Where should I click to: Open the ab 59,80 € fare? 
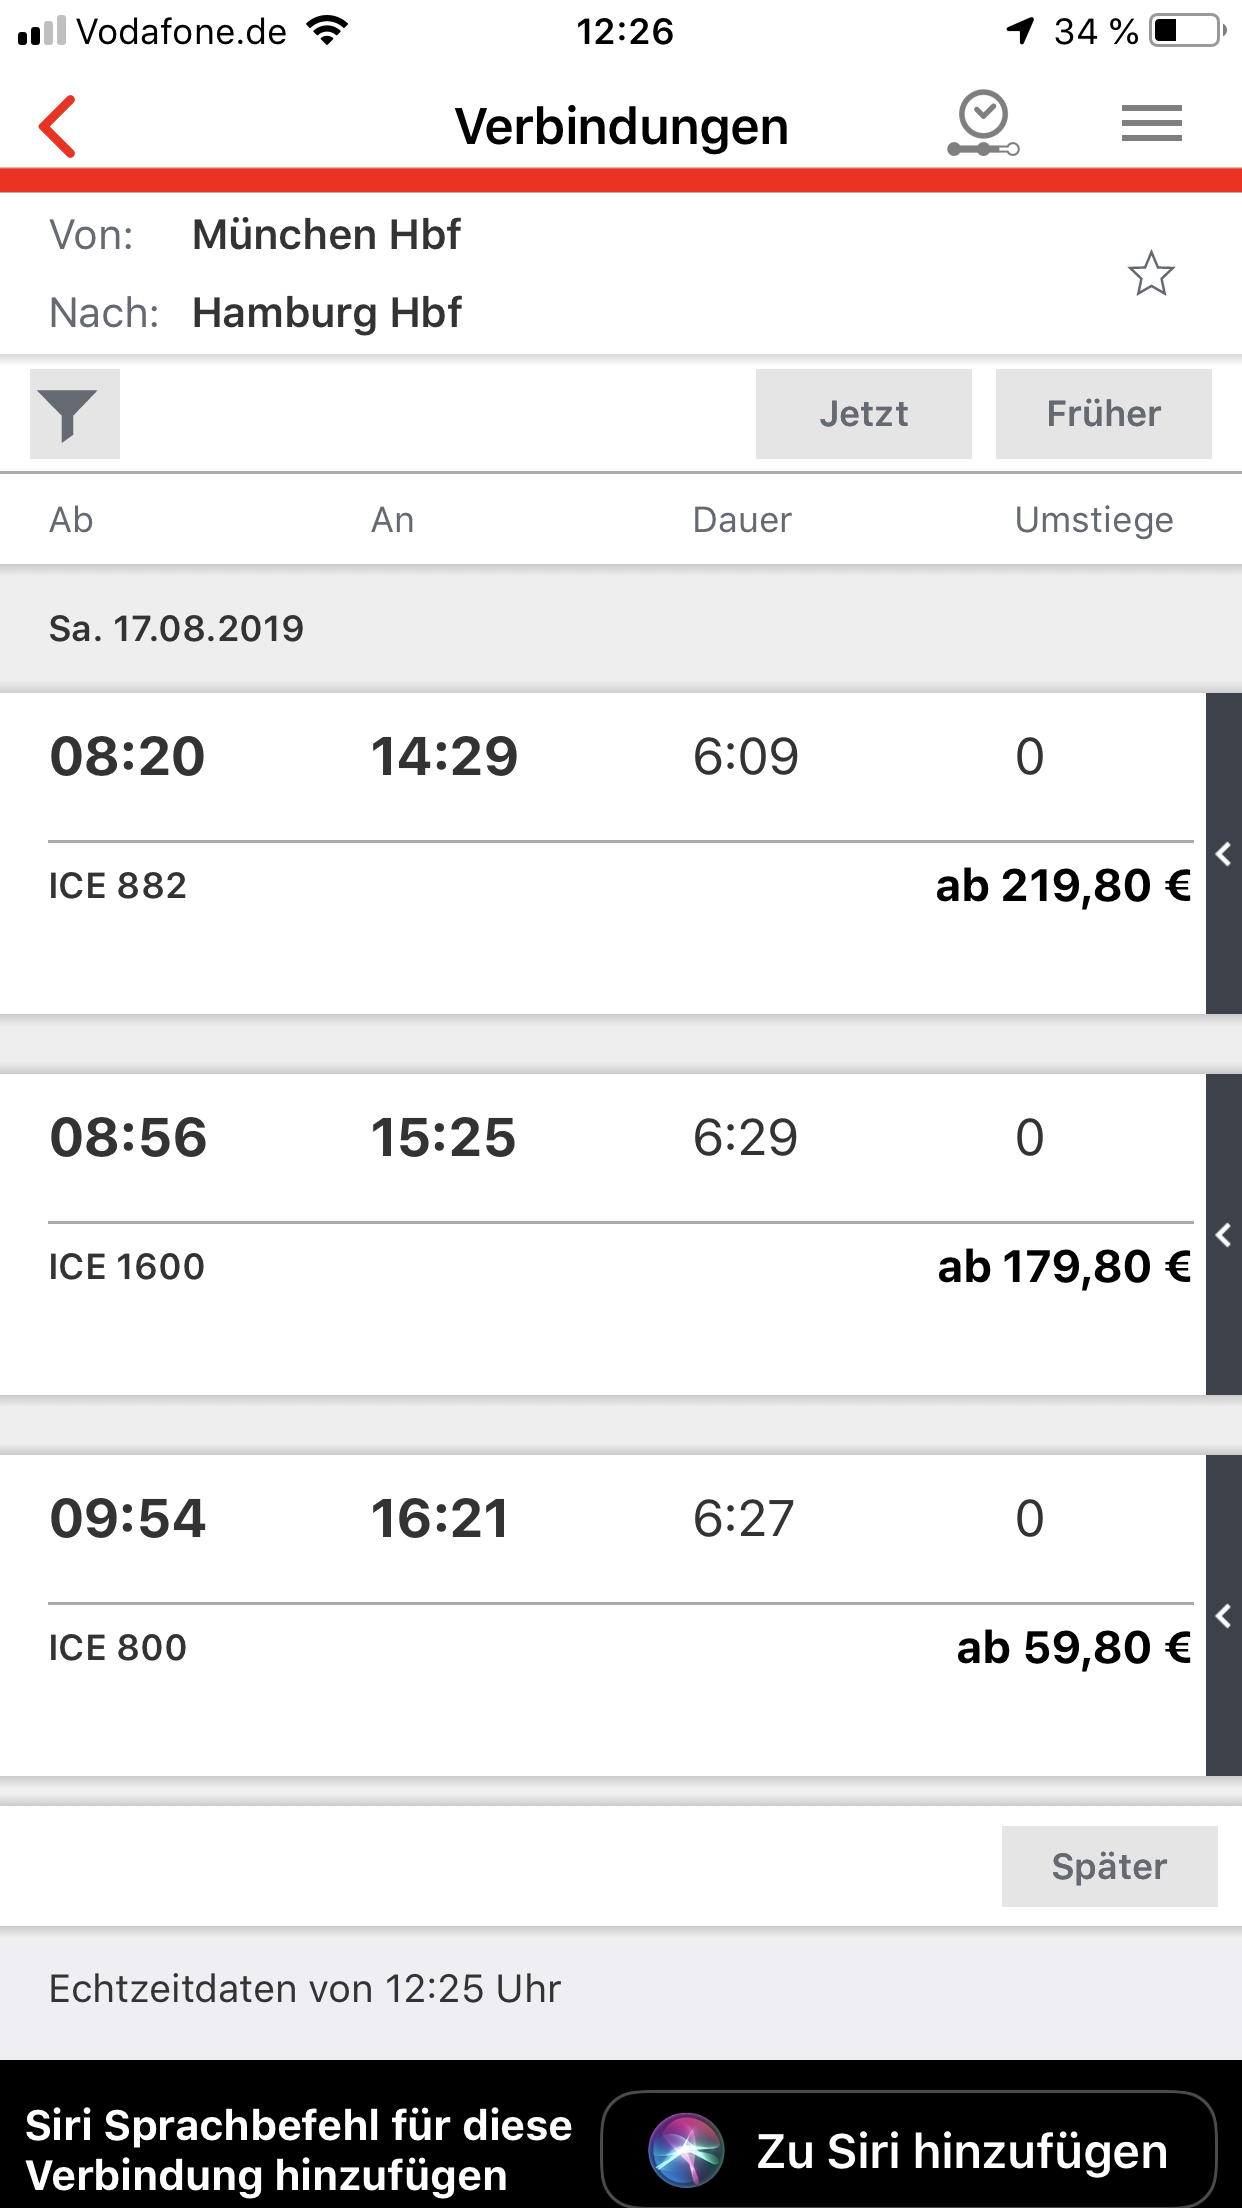[x=1074, y=1648]
